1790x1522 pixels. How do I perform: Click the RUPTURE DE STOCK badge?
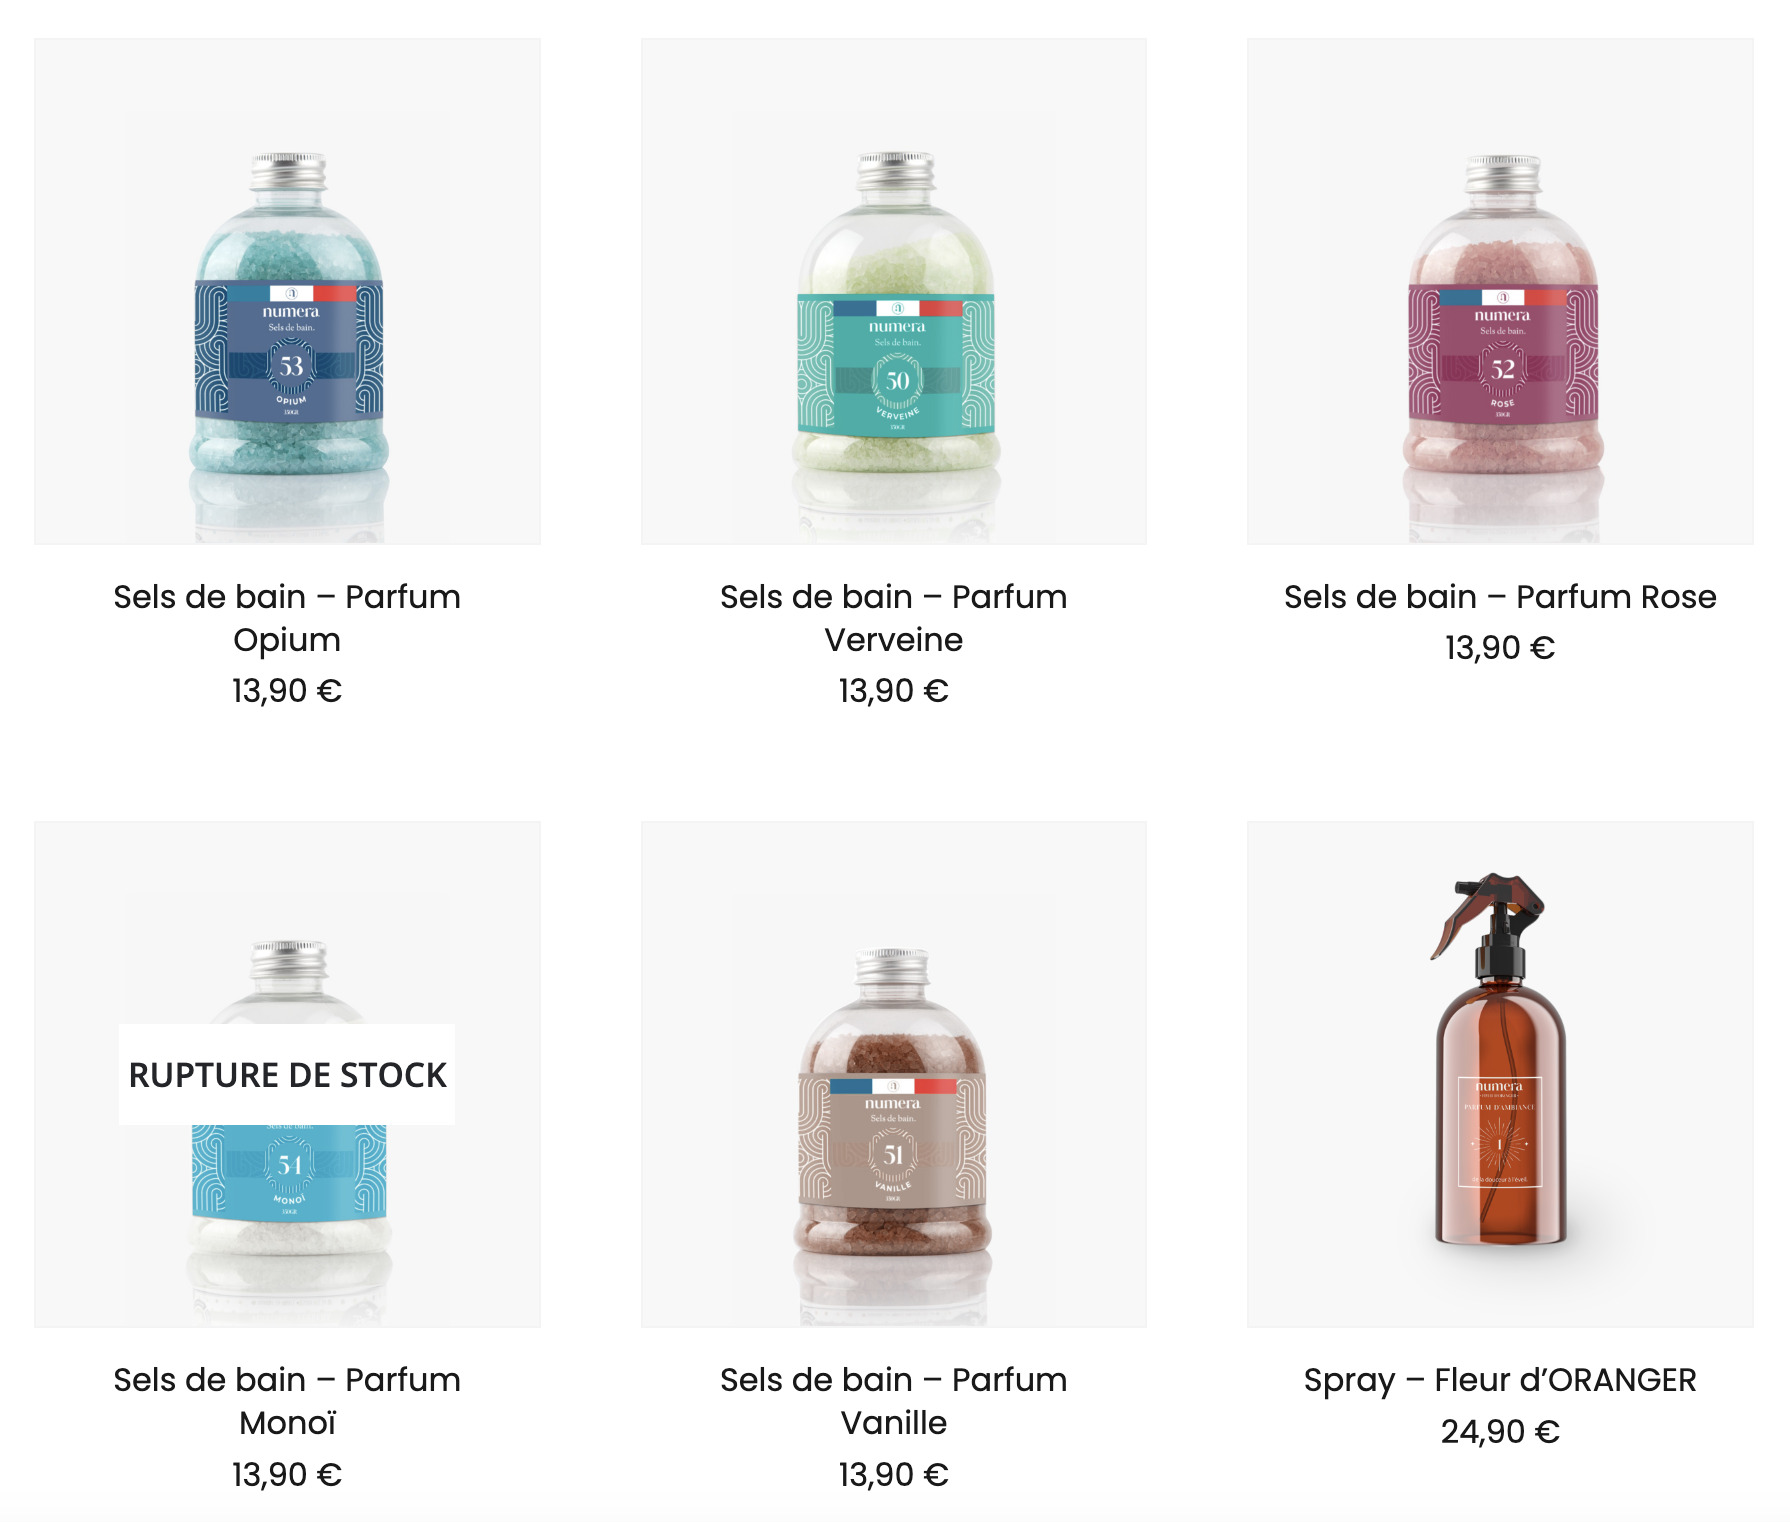tap(287, 1075)
